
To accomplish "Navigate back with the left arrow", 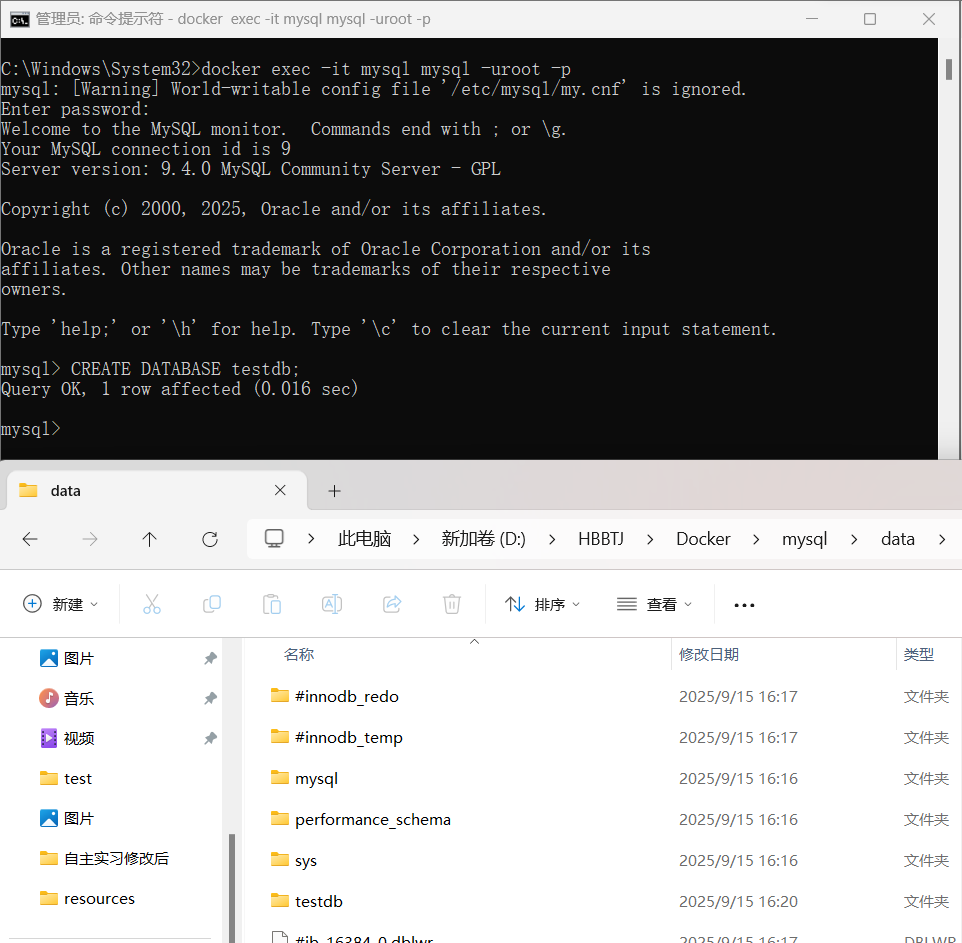I will [x=30, y=539].
